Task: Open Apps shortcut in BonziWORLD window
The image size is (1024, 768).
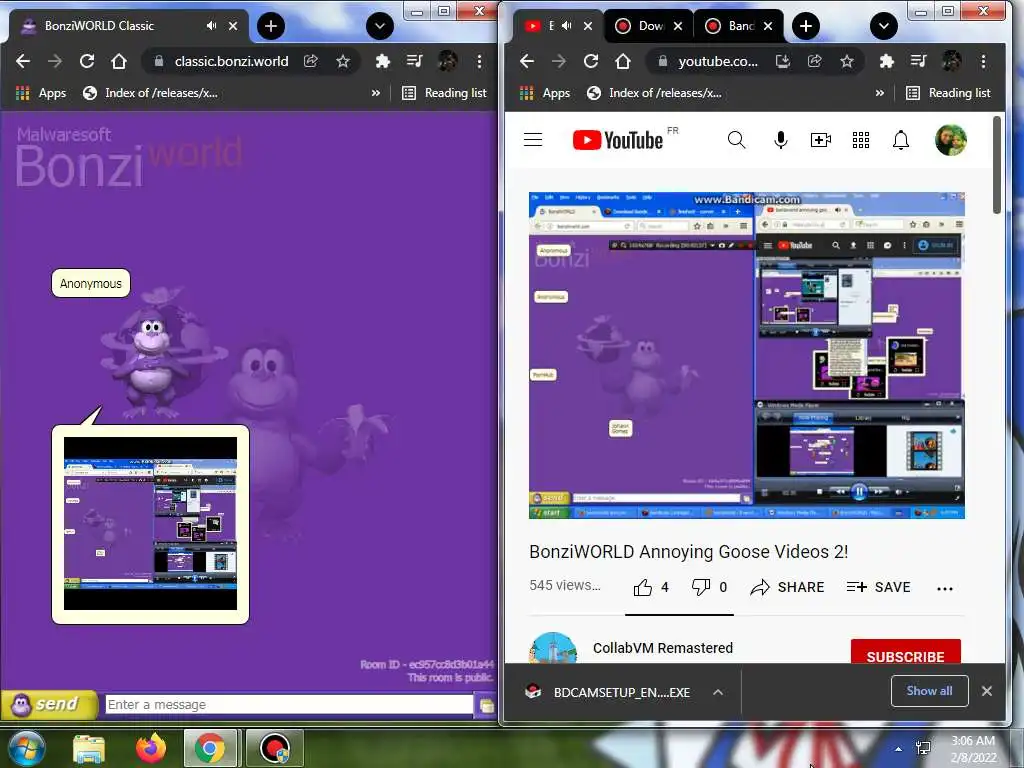Action: click(40, 93)
